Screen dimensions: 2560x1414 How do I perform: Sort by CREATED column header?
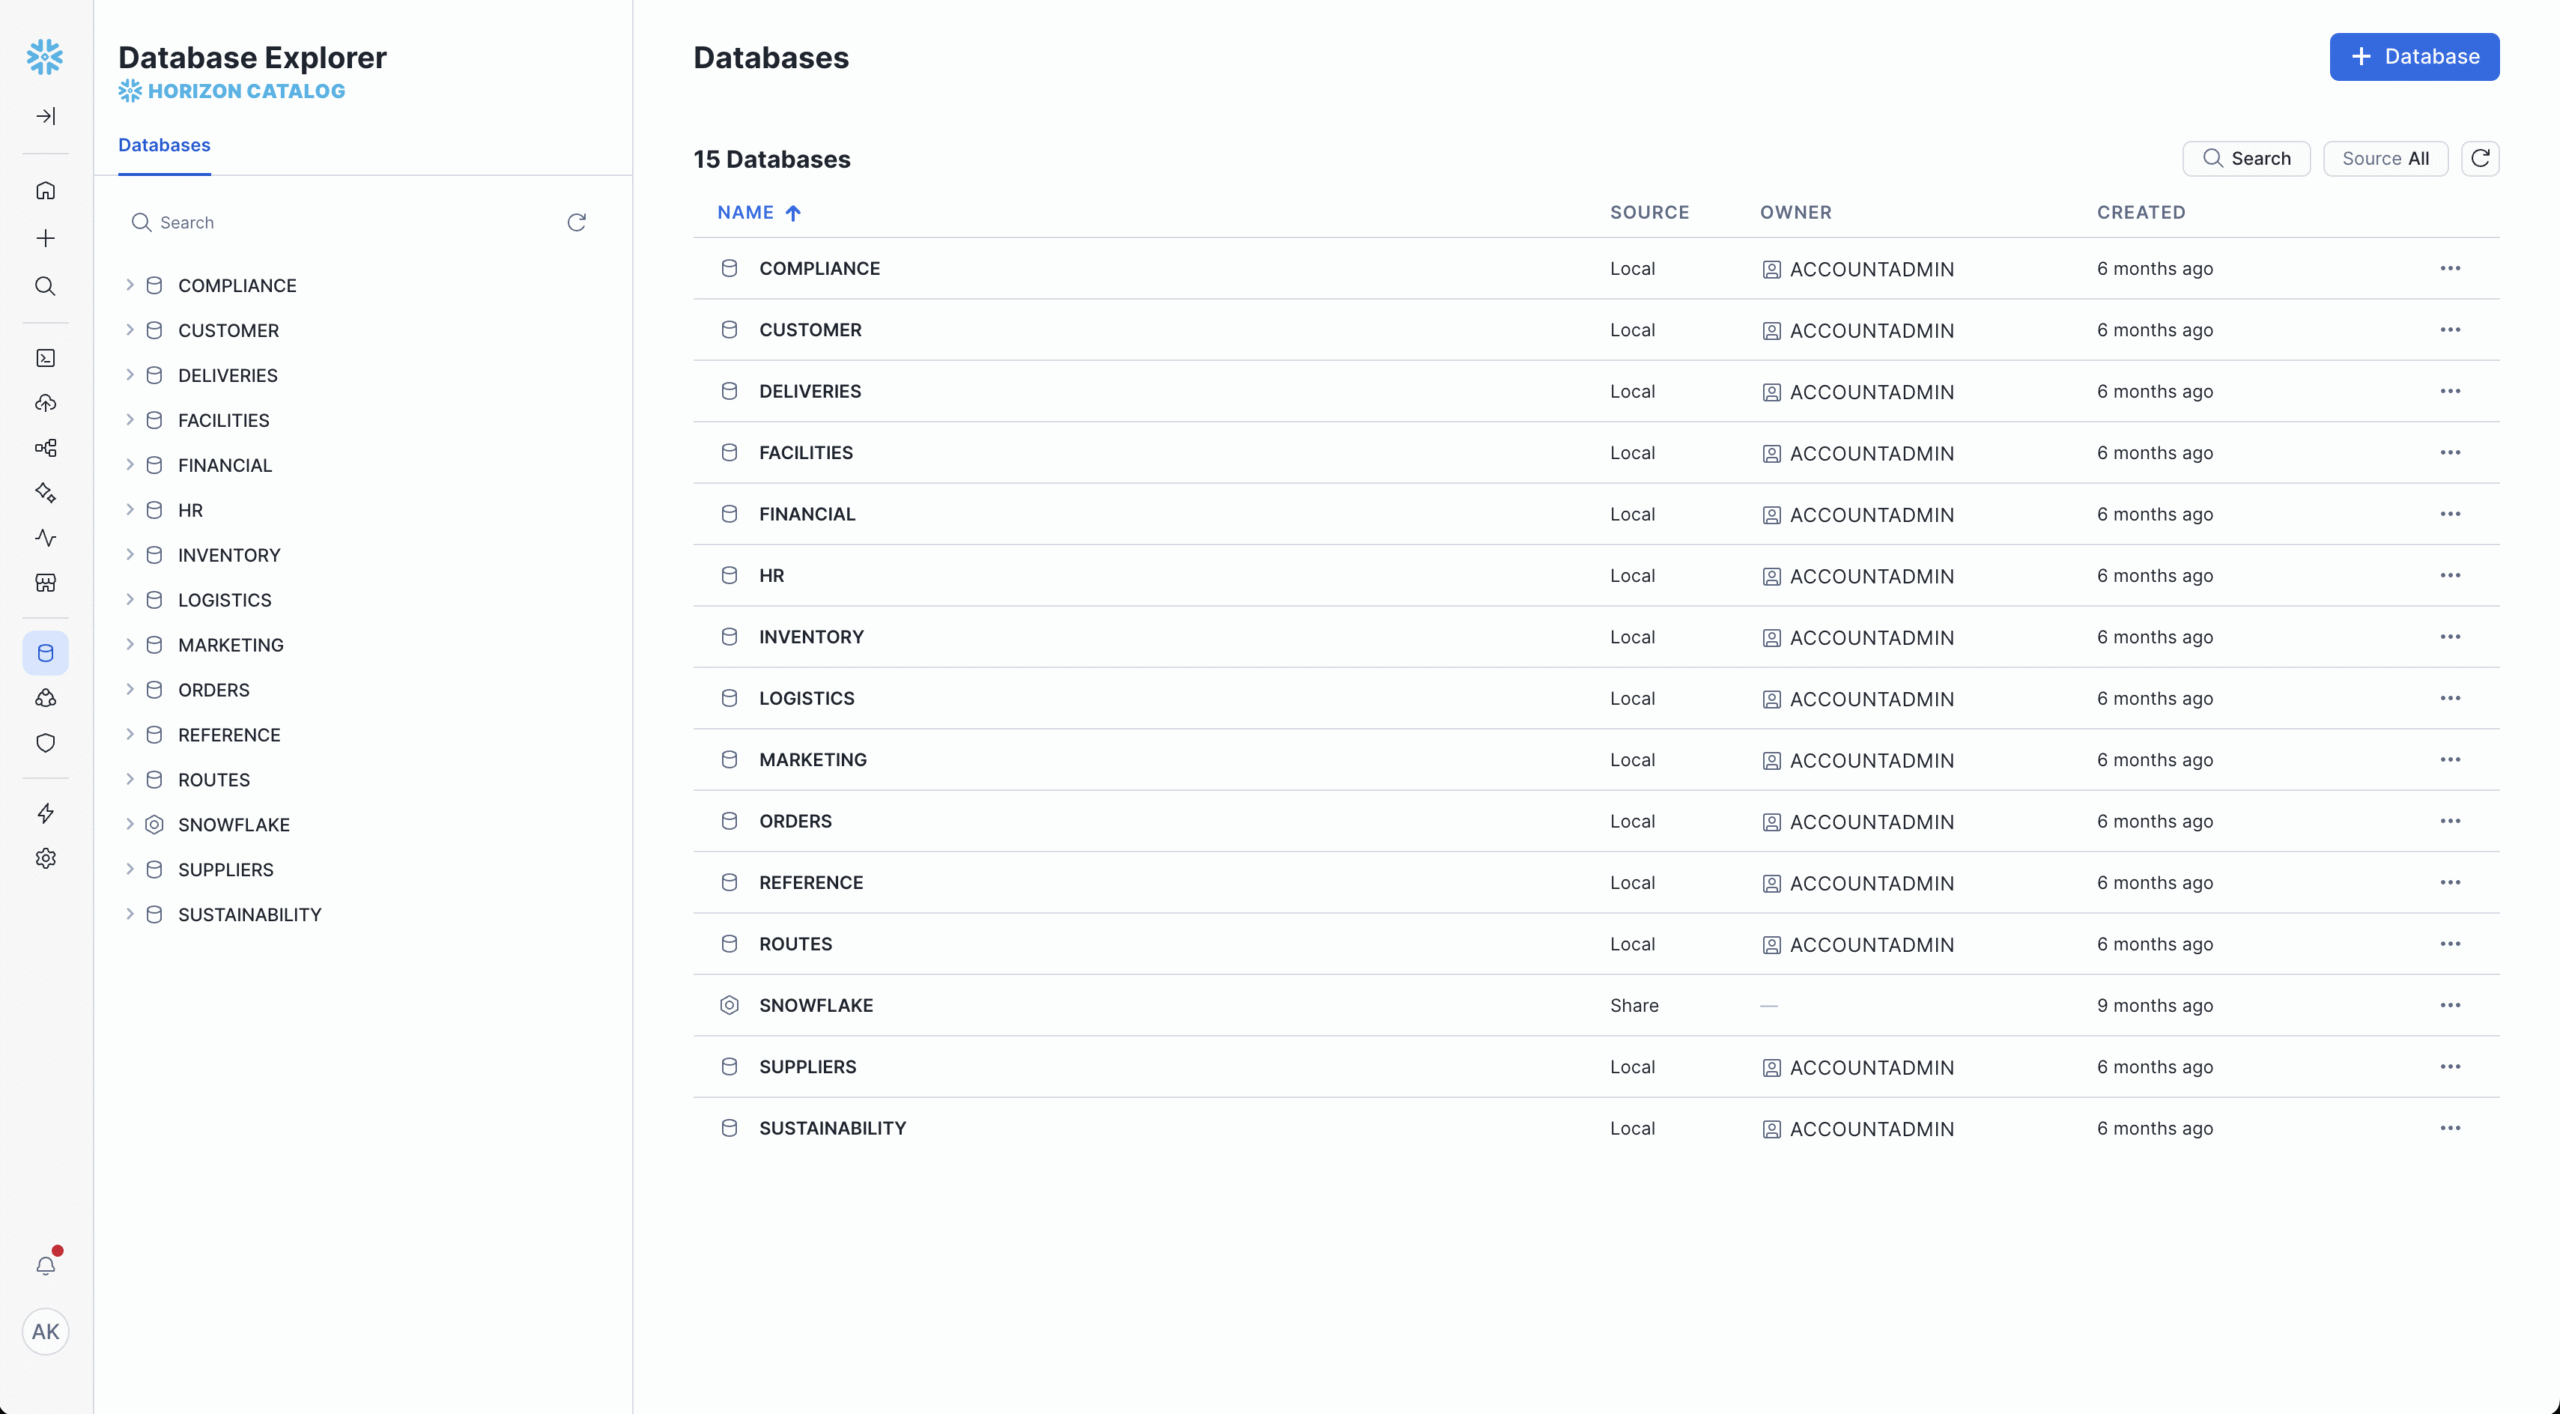pyautogui.click(x=2141, y=212)
